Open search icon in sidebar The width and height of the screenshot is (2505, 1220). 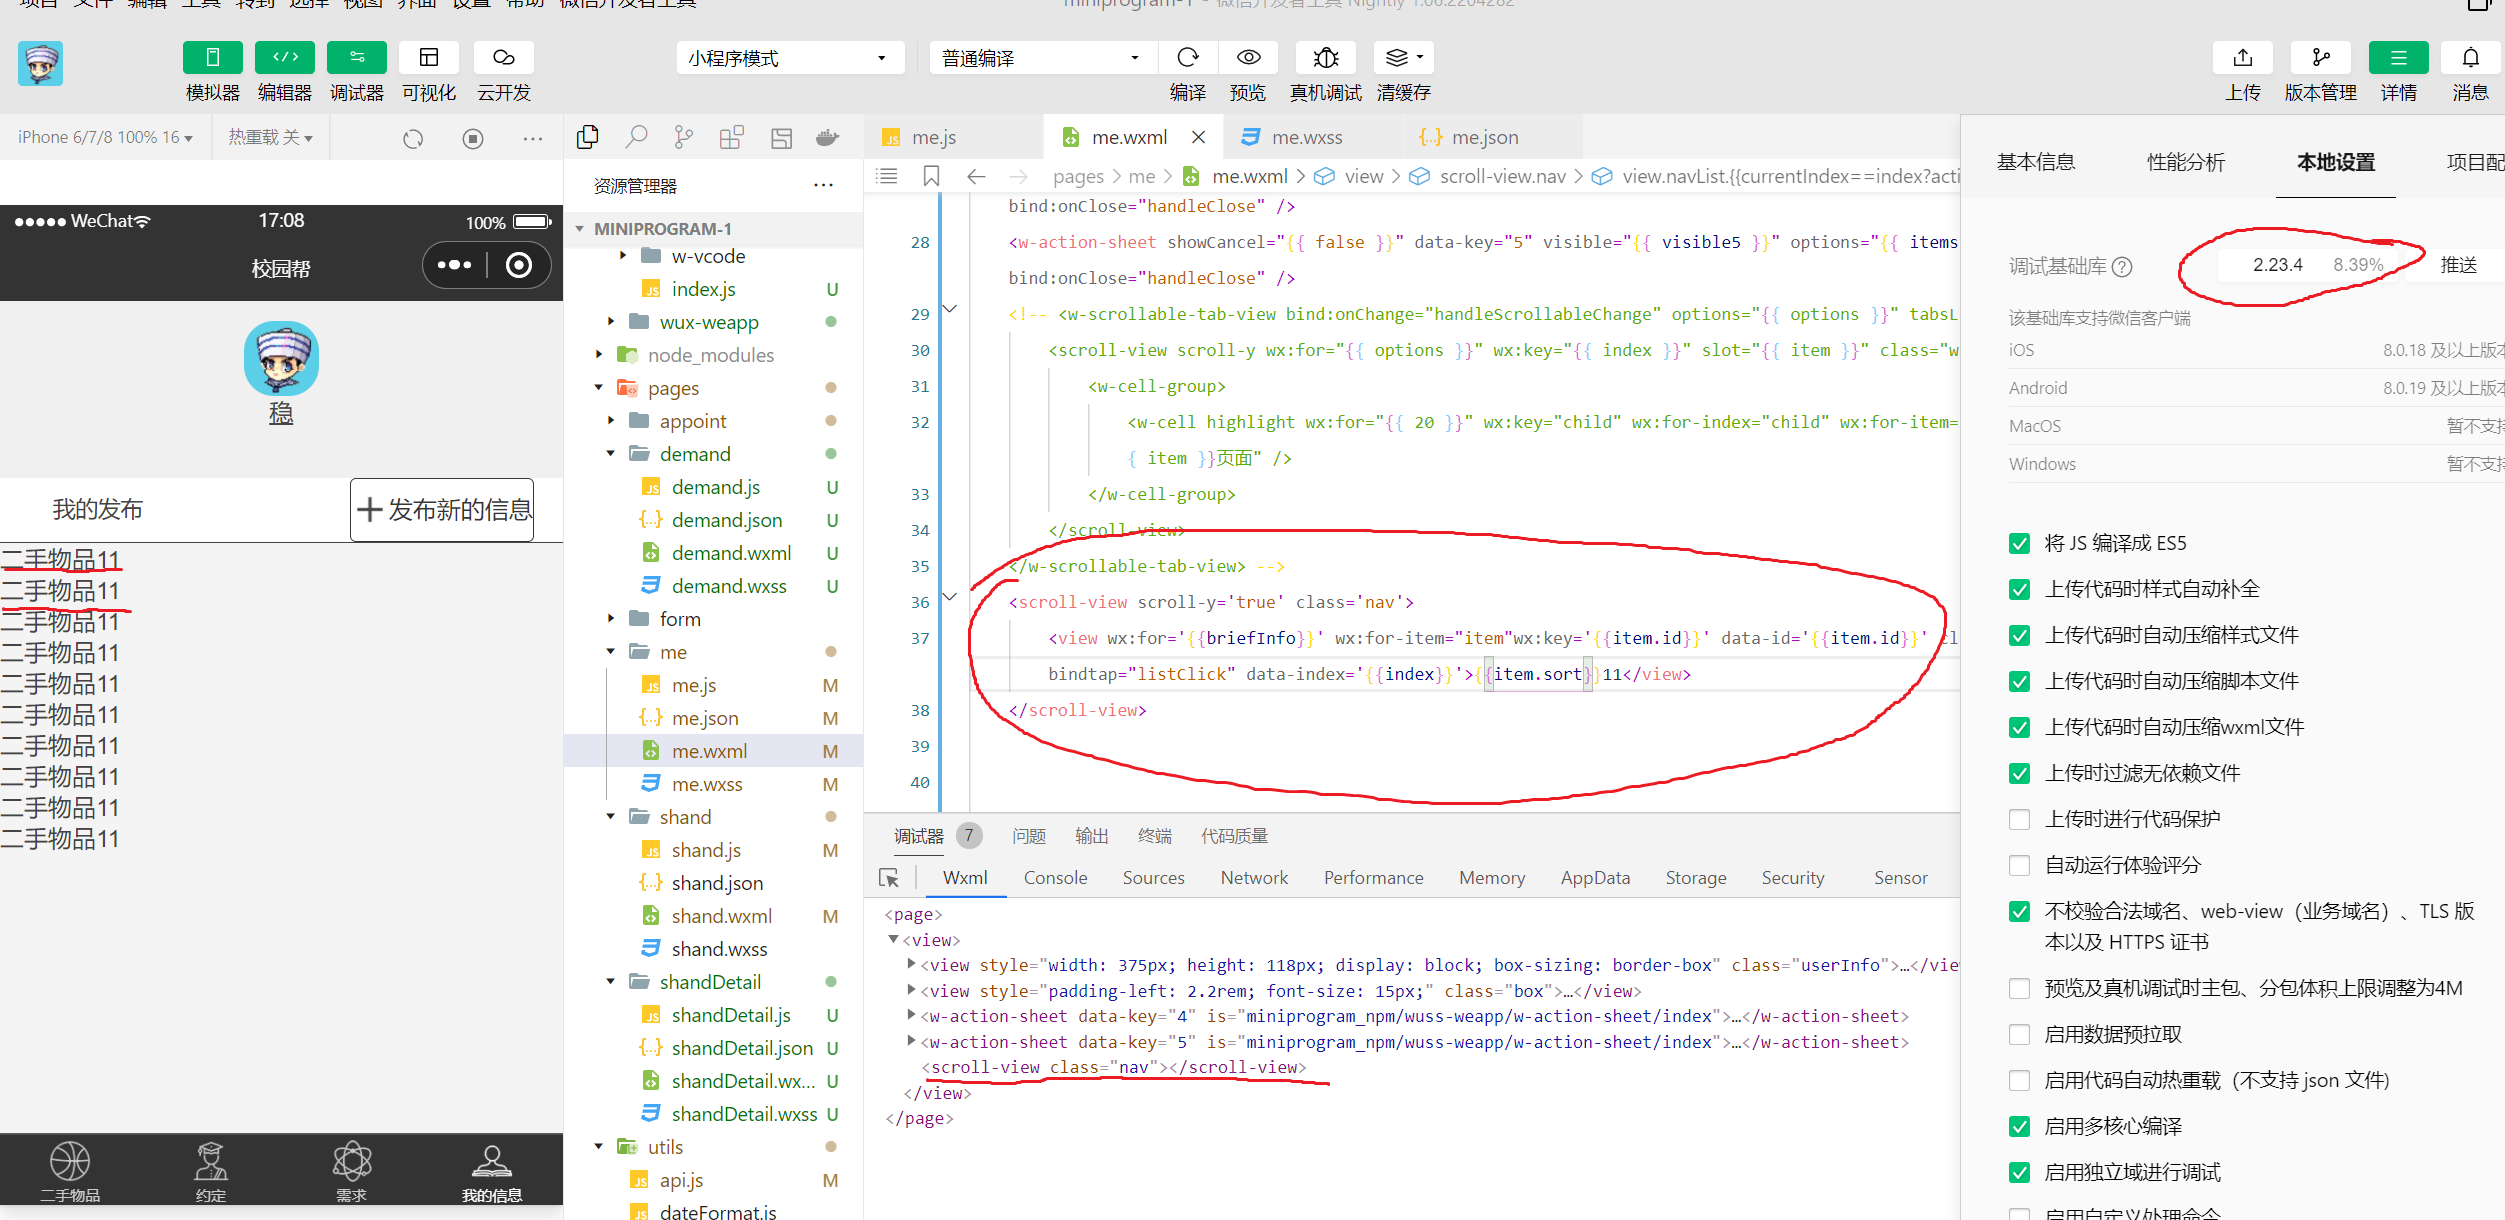pos(636,137)
